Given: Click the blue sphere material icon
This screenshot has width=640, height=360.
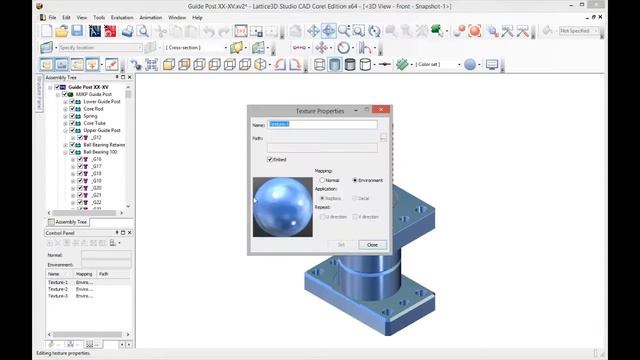Looking at the screenshot, I should coord(470,64).
